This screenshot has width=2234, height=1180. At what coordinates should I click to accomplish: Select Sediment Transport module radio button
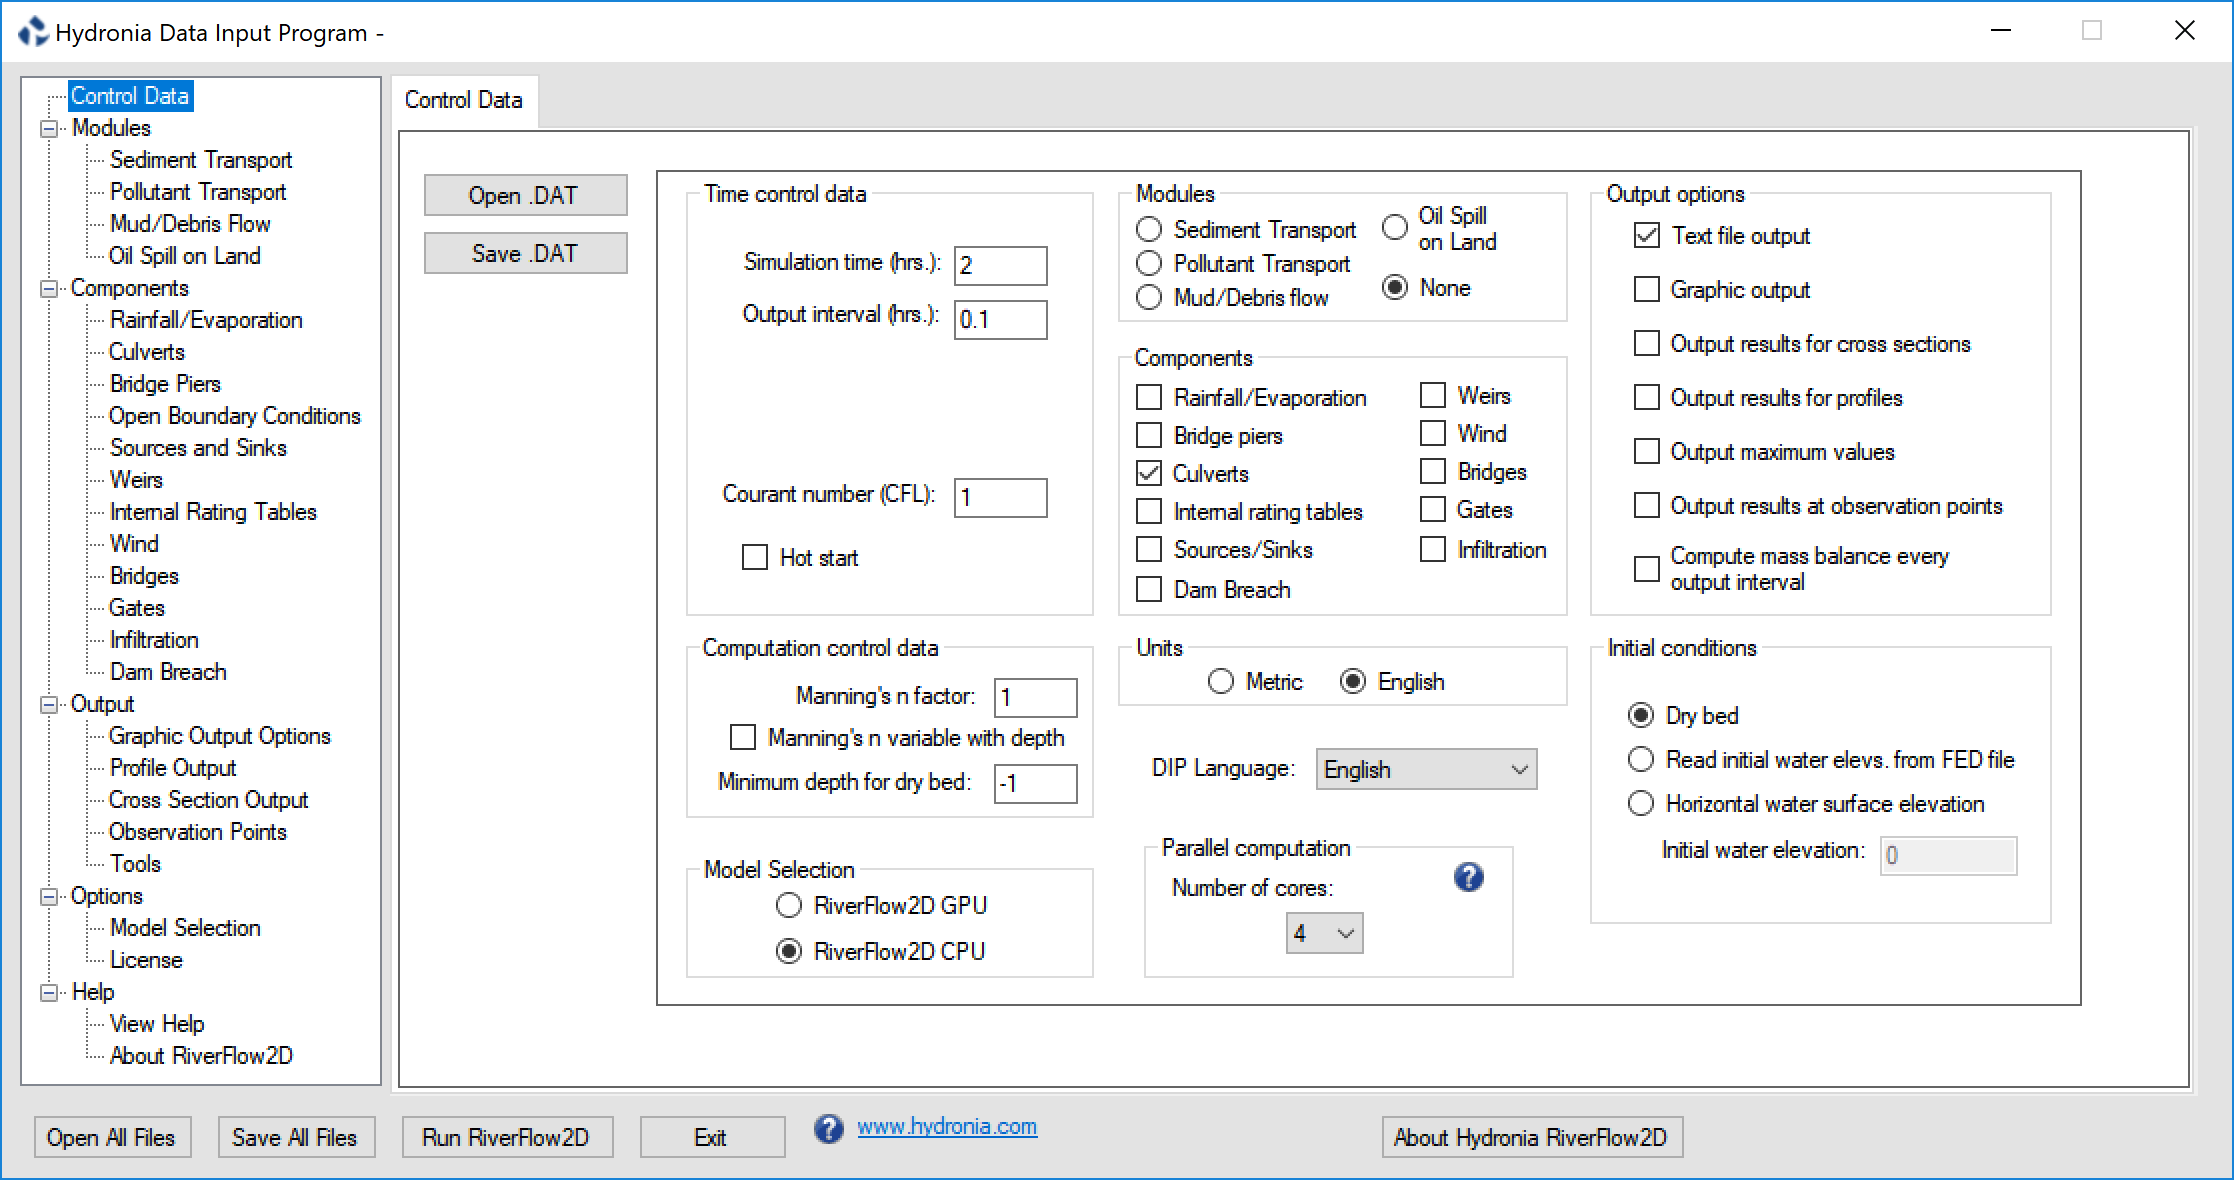coord(1149,229)
